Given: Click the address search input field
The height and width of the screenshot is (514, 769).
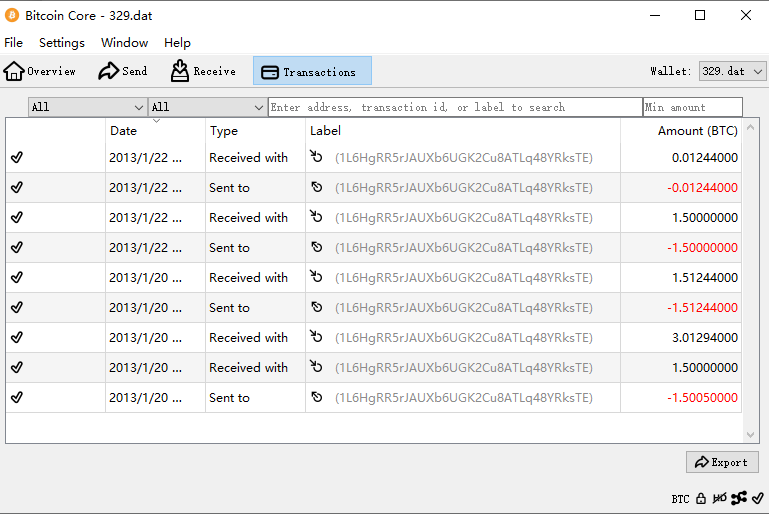Looking at the screenshot, I should (x=454, y=107).
